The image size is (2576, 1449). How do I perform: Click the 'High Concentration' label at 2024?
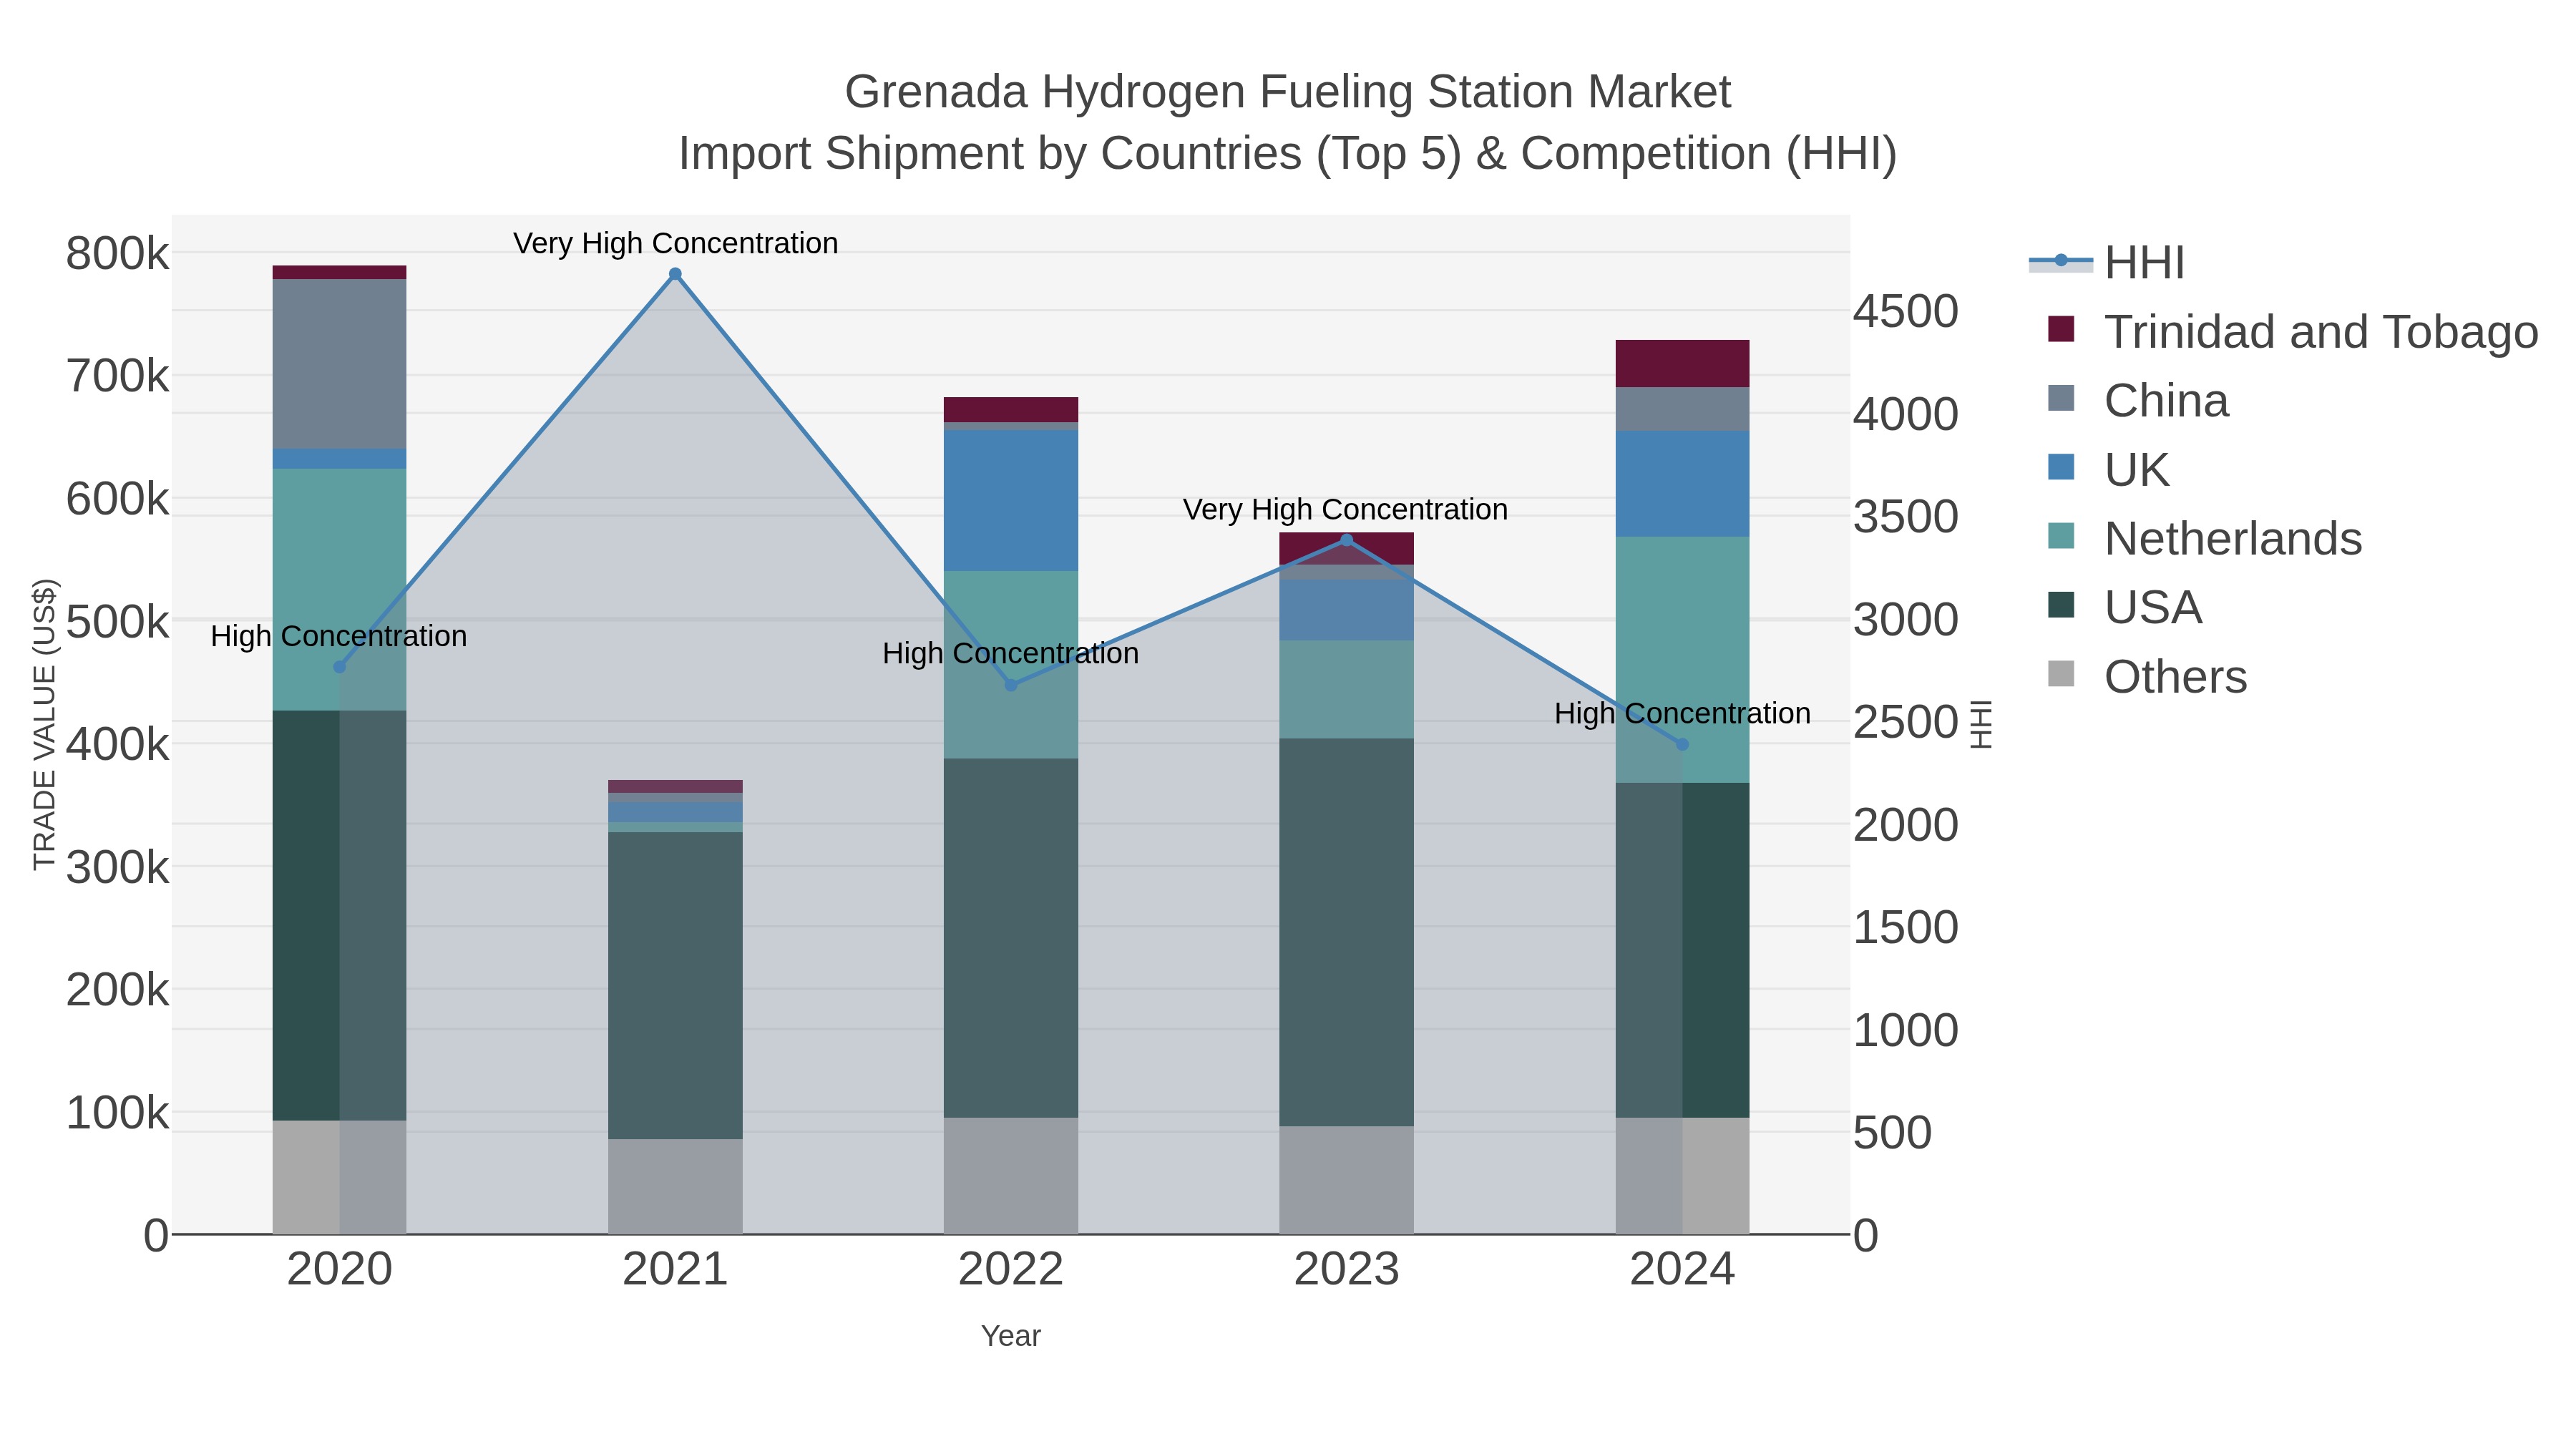1682,713
